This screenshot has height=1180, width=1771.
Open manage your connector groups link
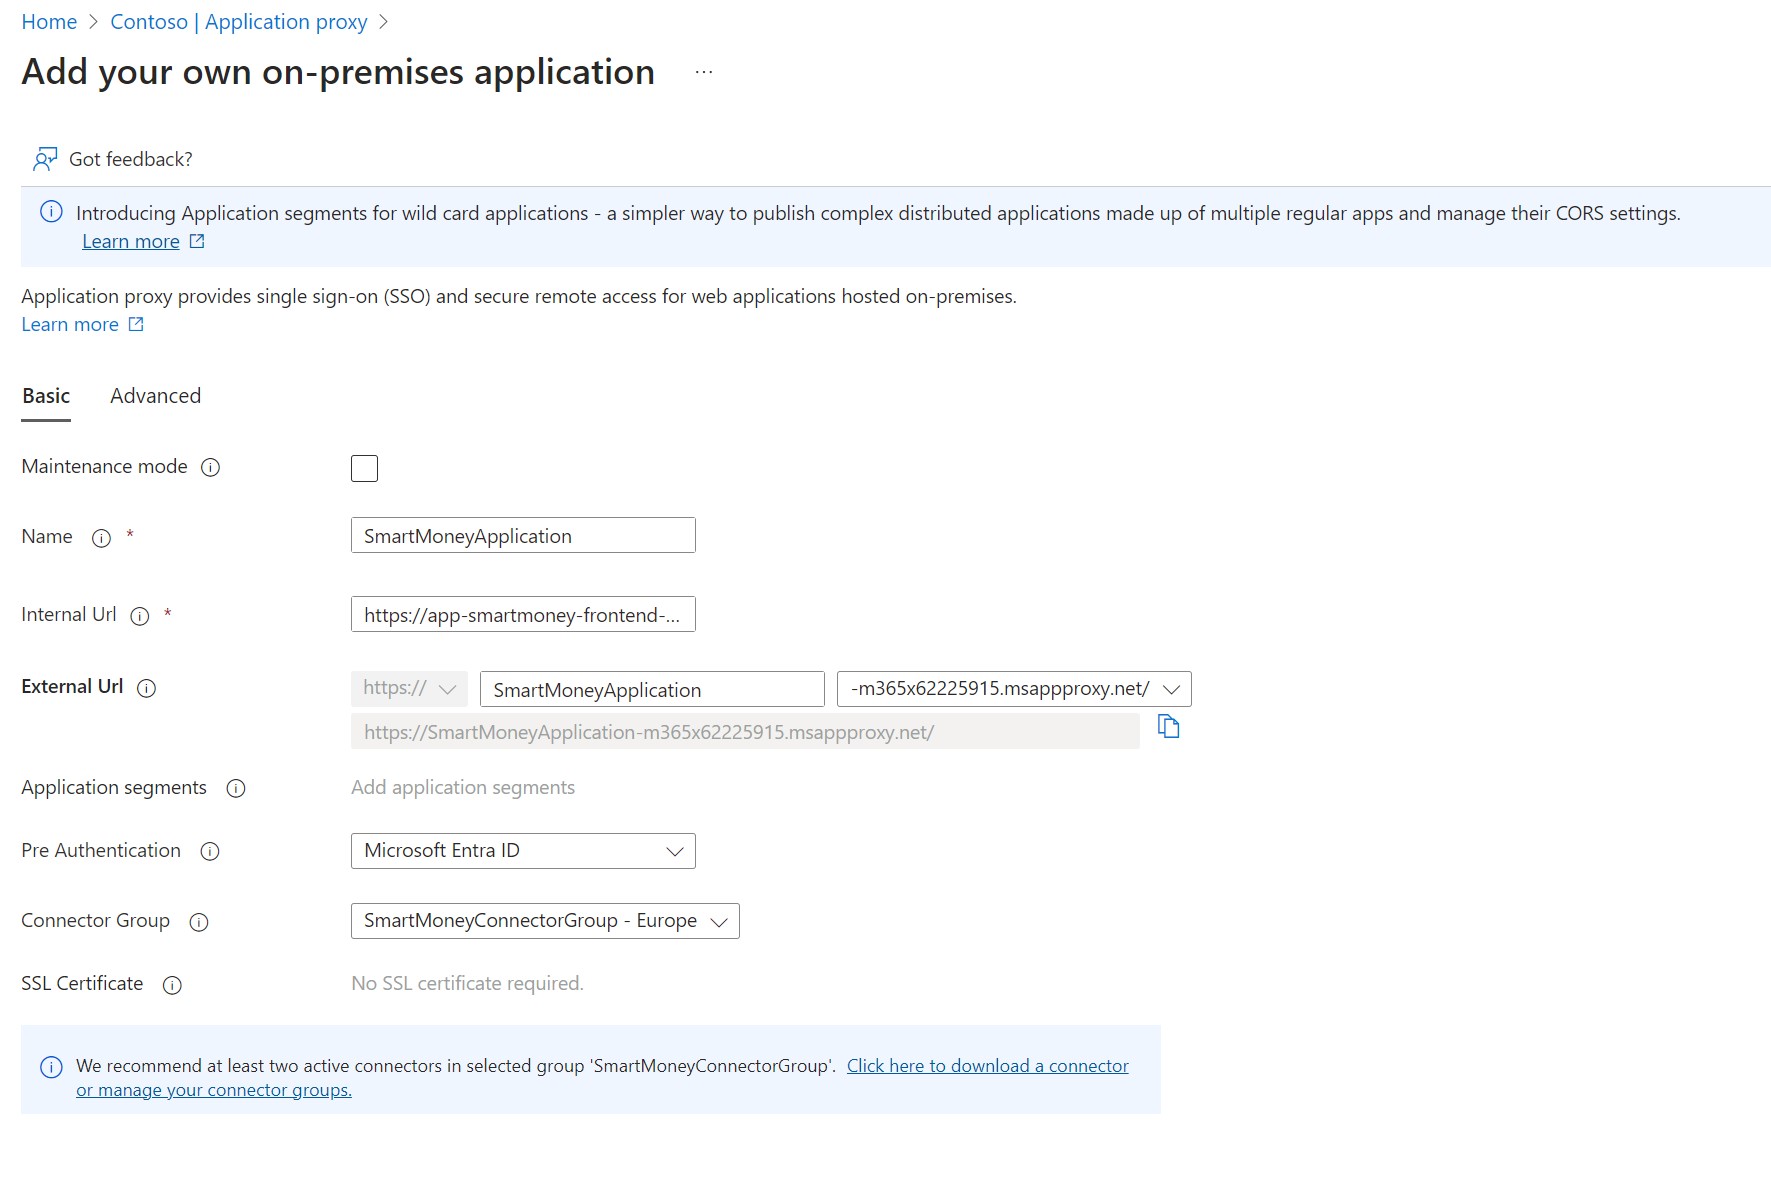pyautogui.click(x=214, y=1090)
